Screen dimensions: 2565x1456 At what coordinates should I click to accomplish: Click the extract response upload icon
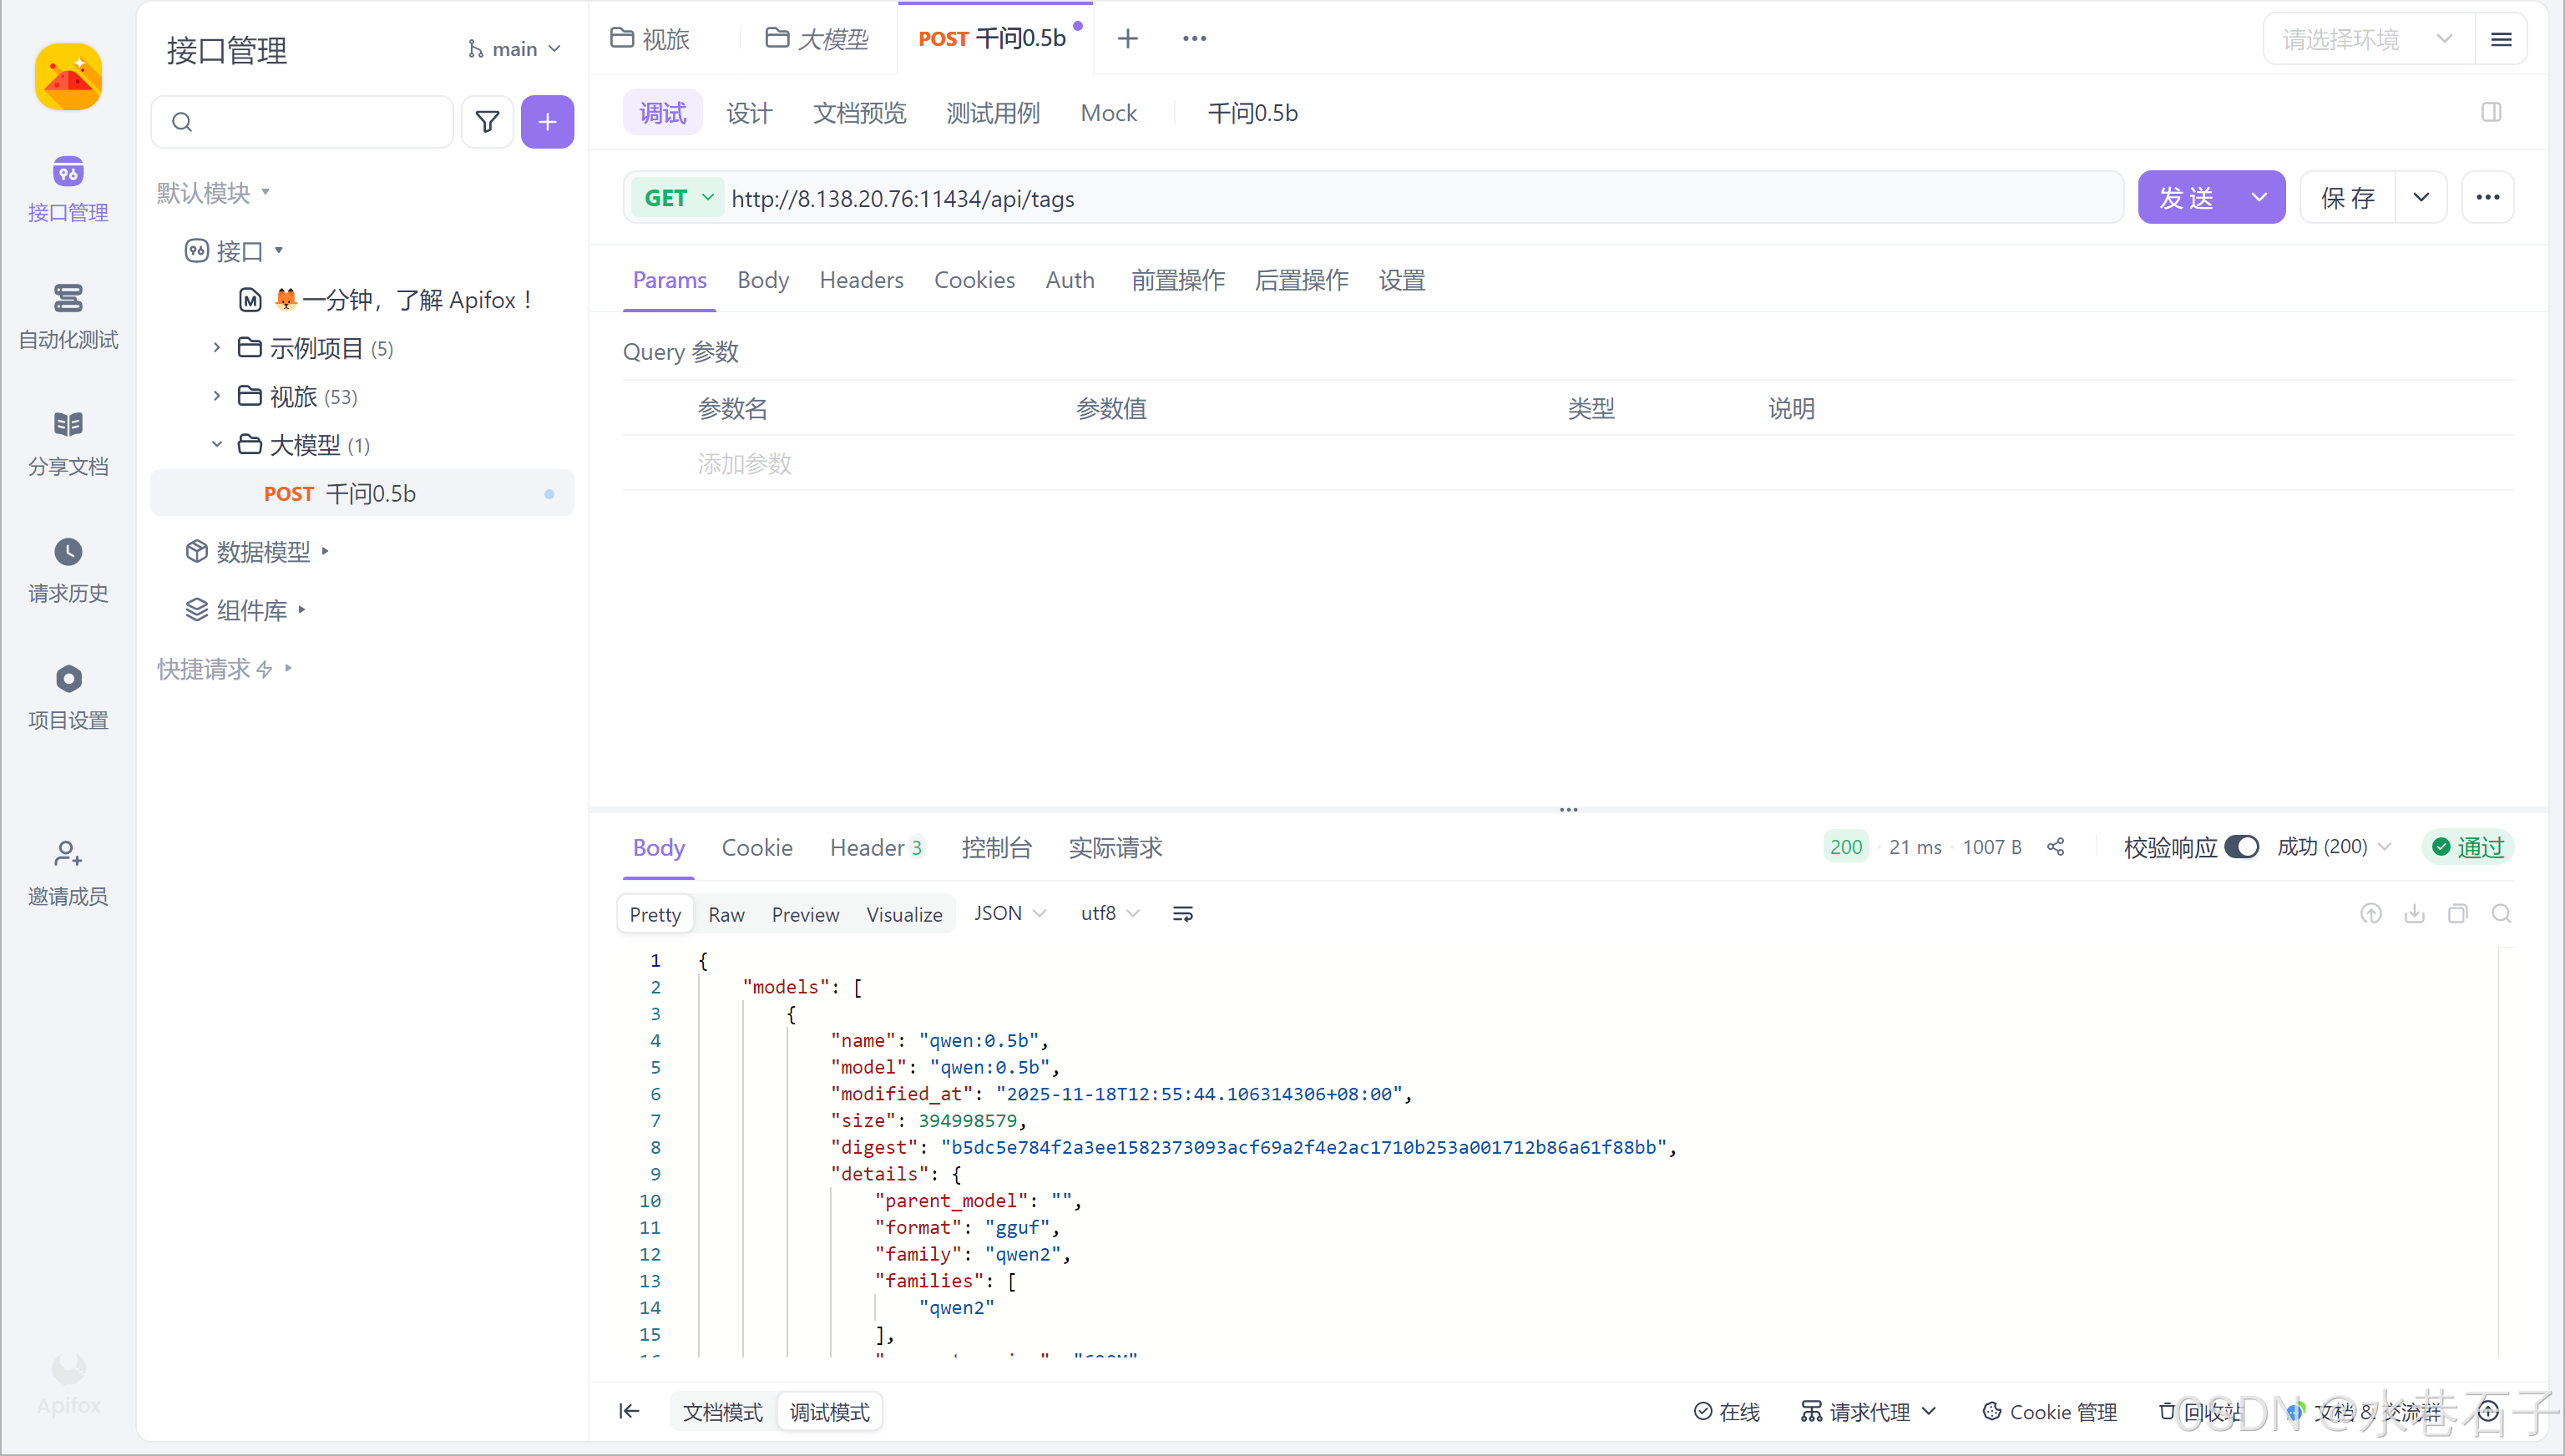(2371, 913)
